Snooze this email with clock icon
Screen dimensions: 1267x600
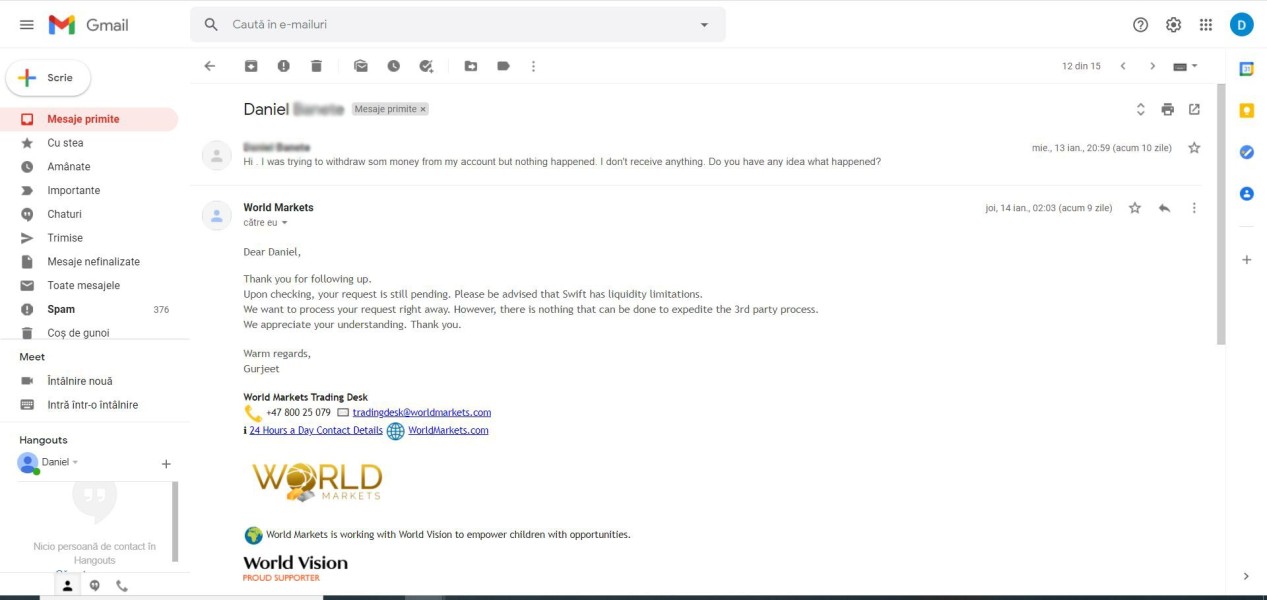tap(394, 66)
